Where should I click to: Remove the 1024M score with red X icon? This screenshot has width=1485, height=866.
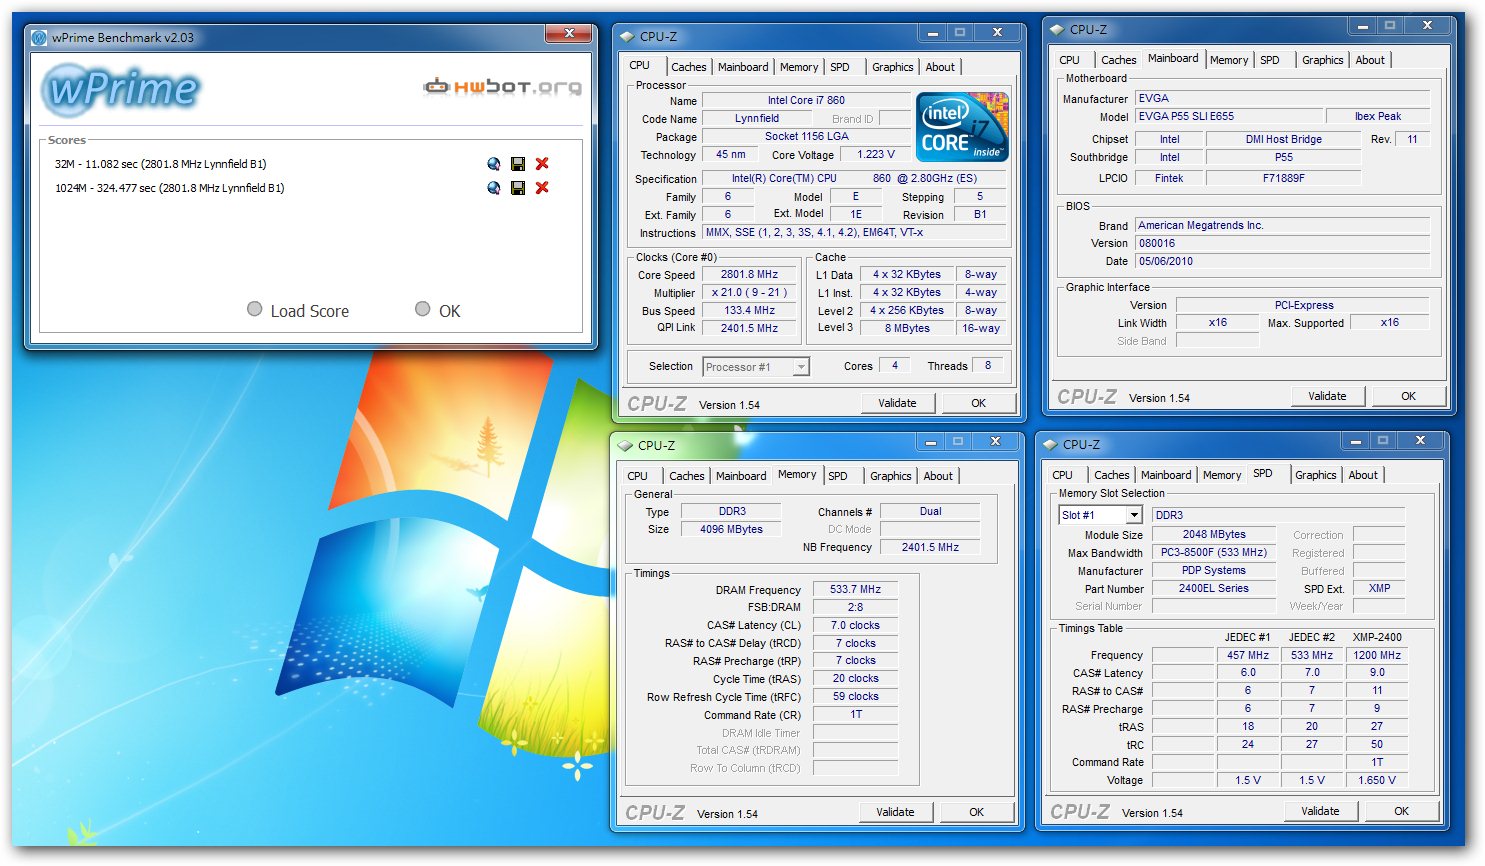[x=542, y=188]
